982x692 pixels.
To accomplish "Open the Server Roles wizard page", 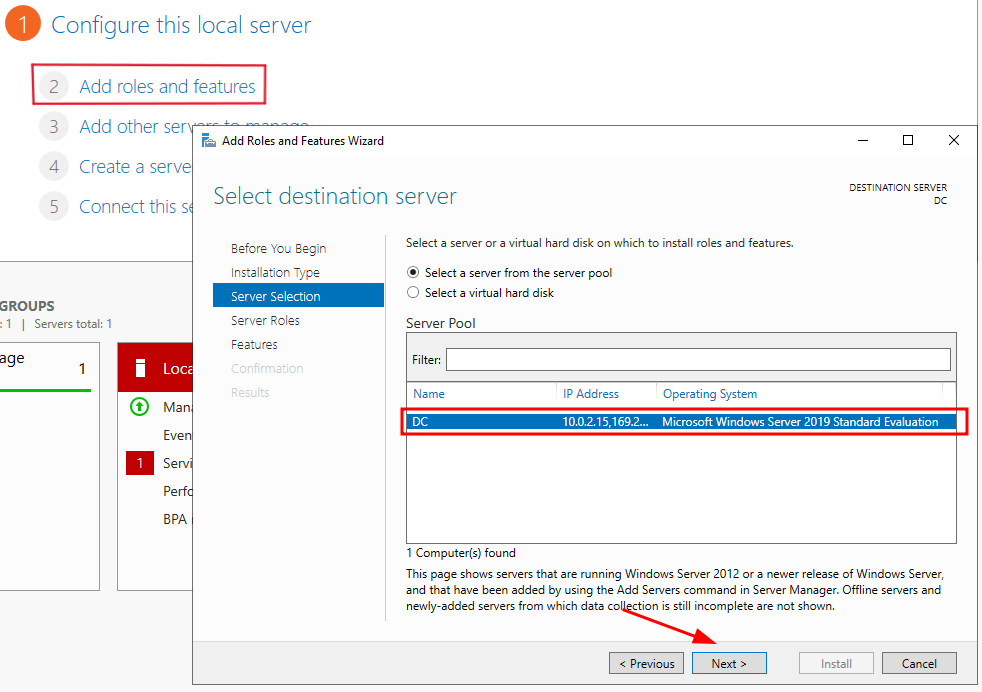I will coord(265,321).
